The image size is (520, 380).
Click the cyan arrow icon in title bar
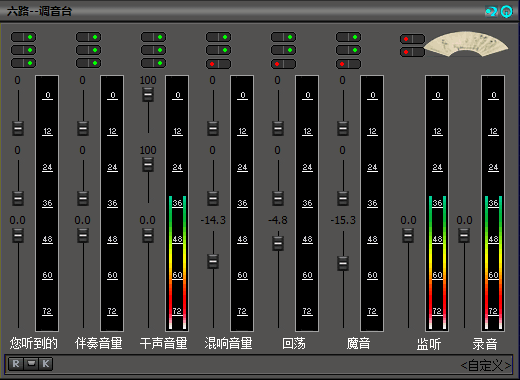[x=491, y=12]
